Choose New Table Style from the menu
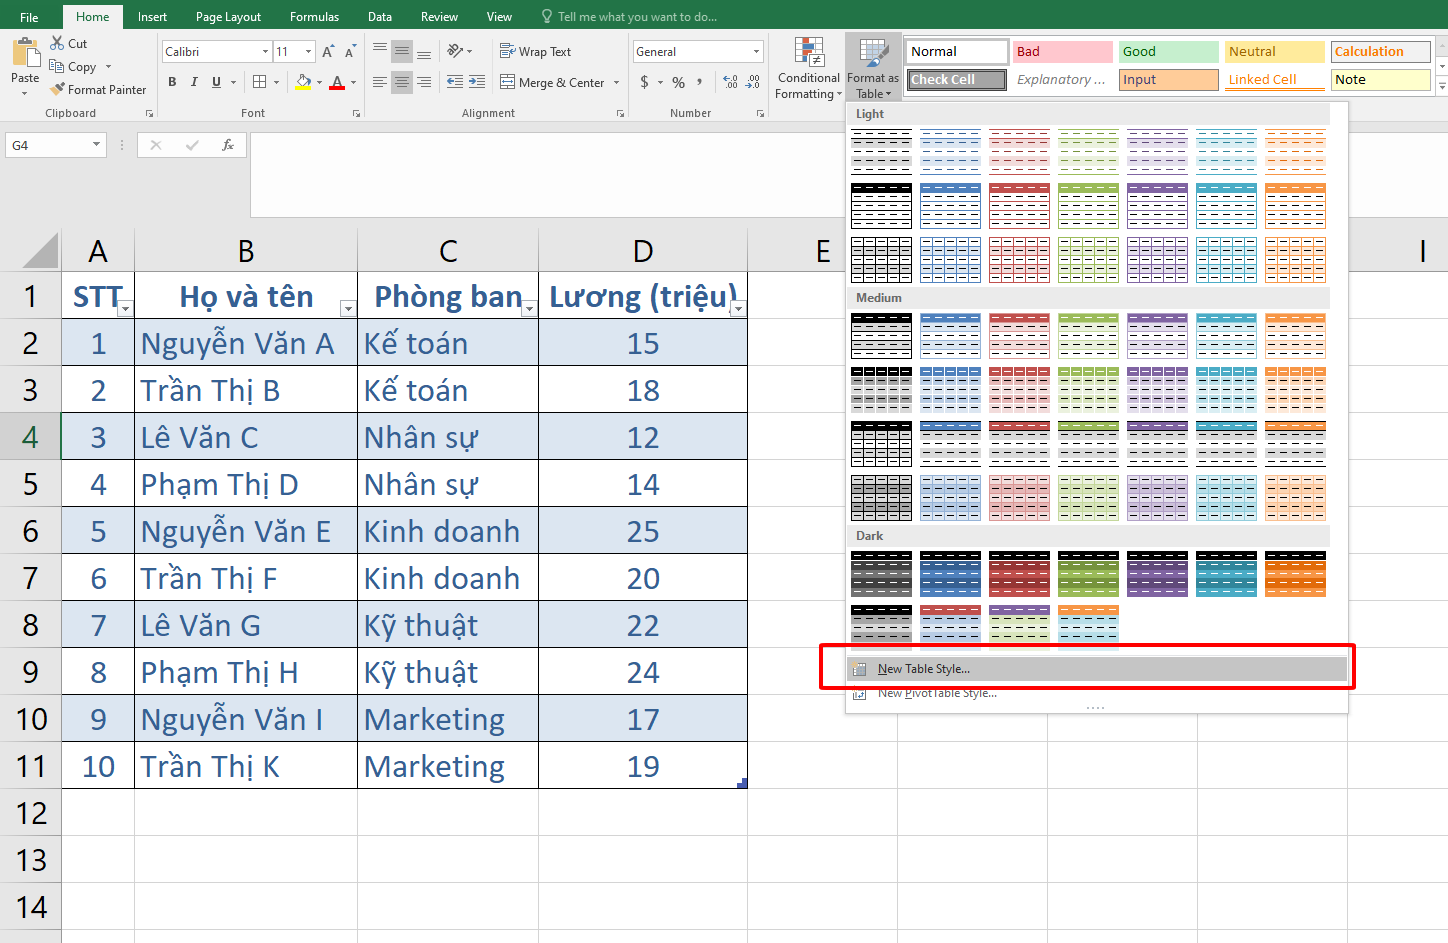Viewport: 1448px width, 943px height. click(x=924, y=669)
